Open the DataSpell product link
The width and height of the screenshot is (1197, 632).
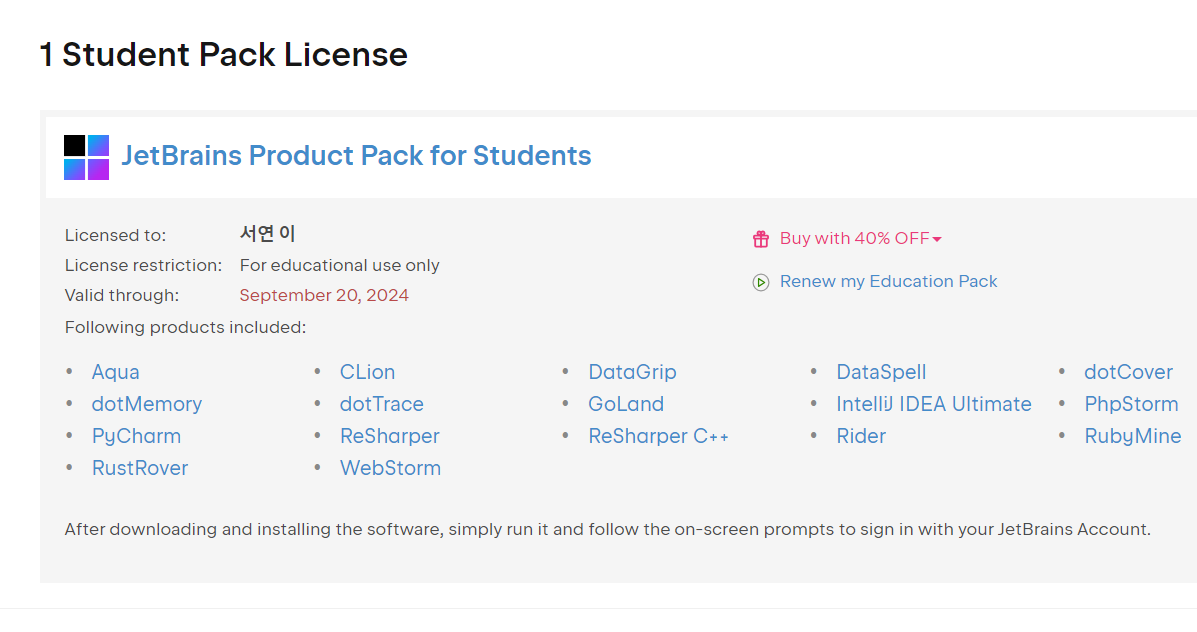point(881,372)
